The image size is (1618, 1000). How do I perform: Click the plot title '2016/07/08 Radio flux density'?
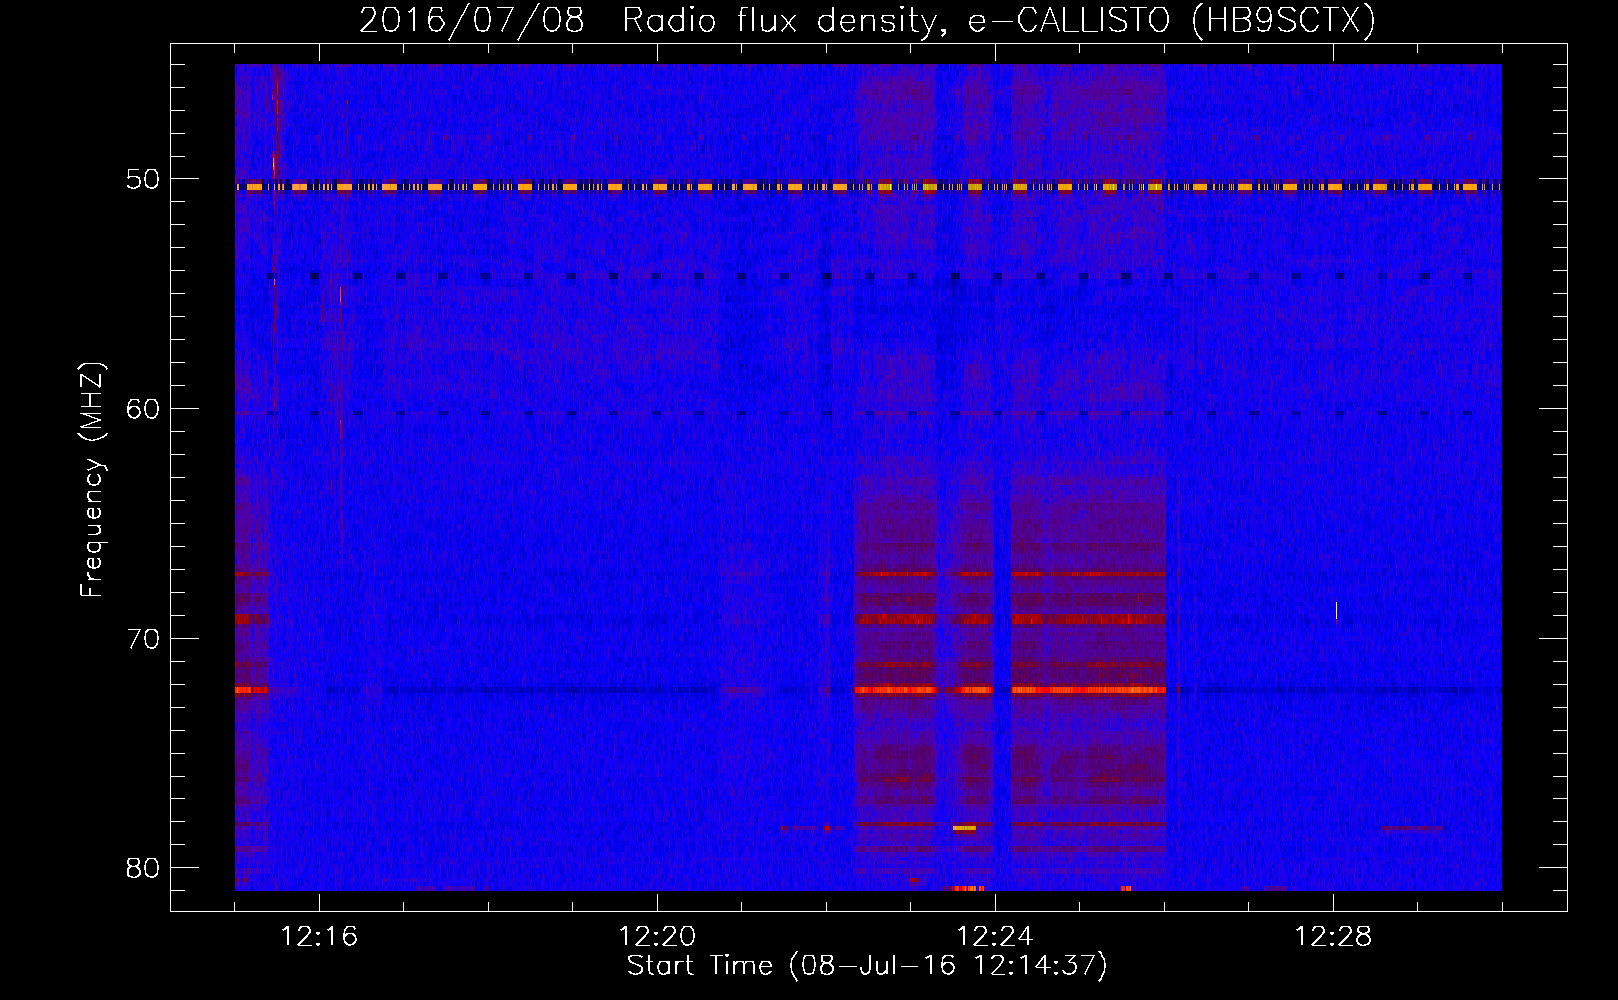[x=653, y=20]
